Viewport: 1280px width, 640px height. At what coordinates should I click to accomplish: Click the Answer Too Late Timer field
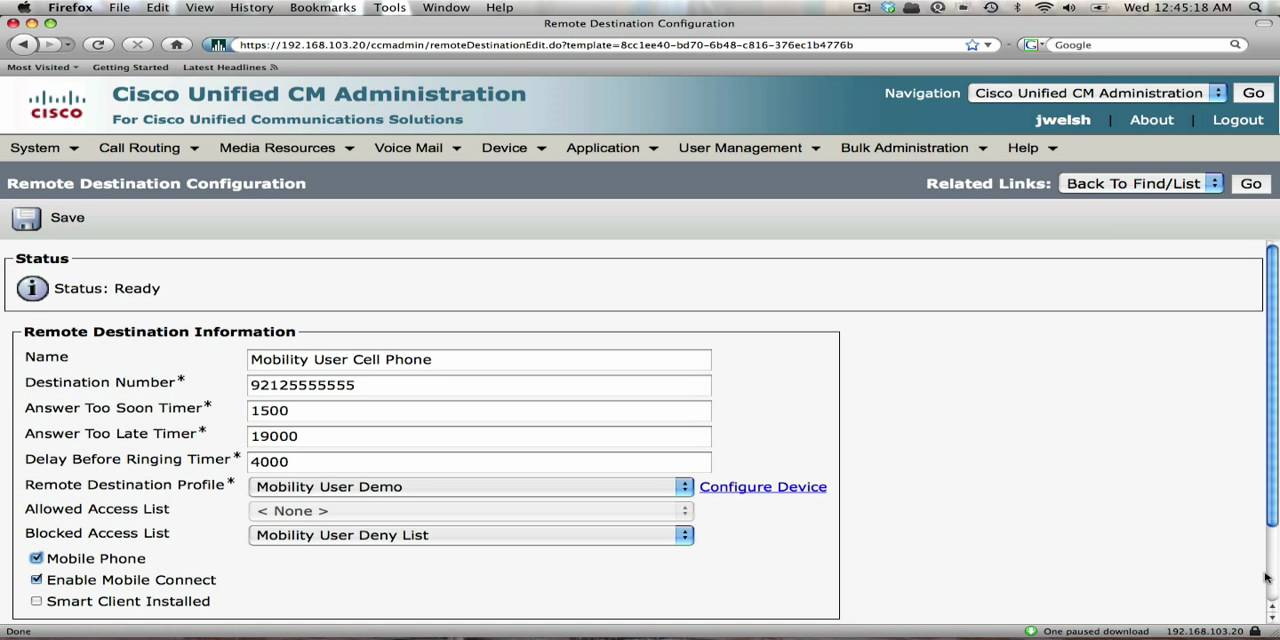point(479,436)
